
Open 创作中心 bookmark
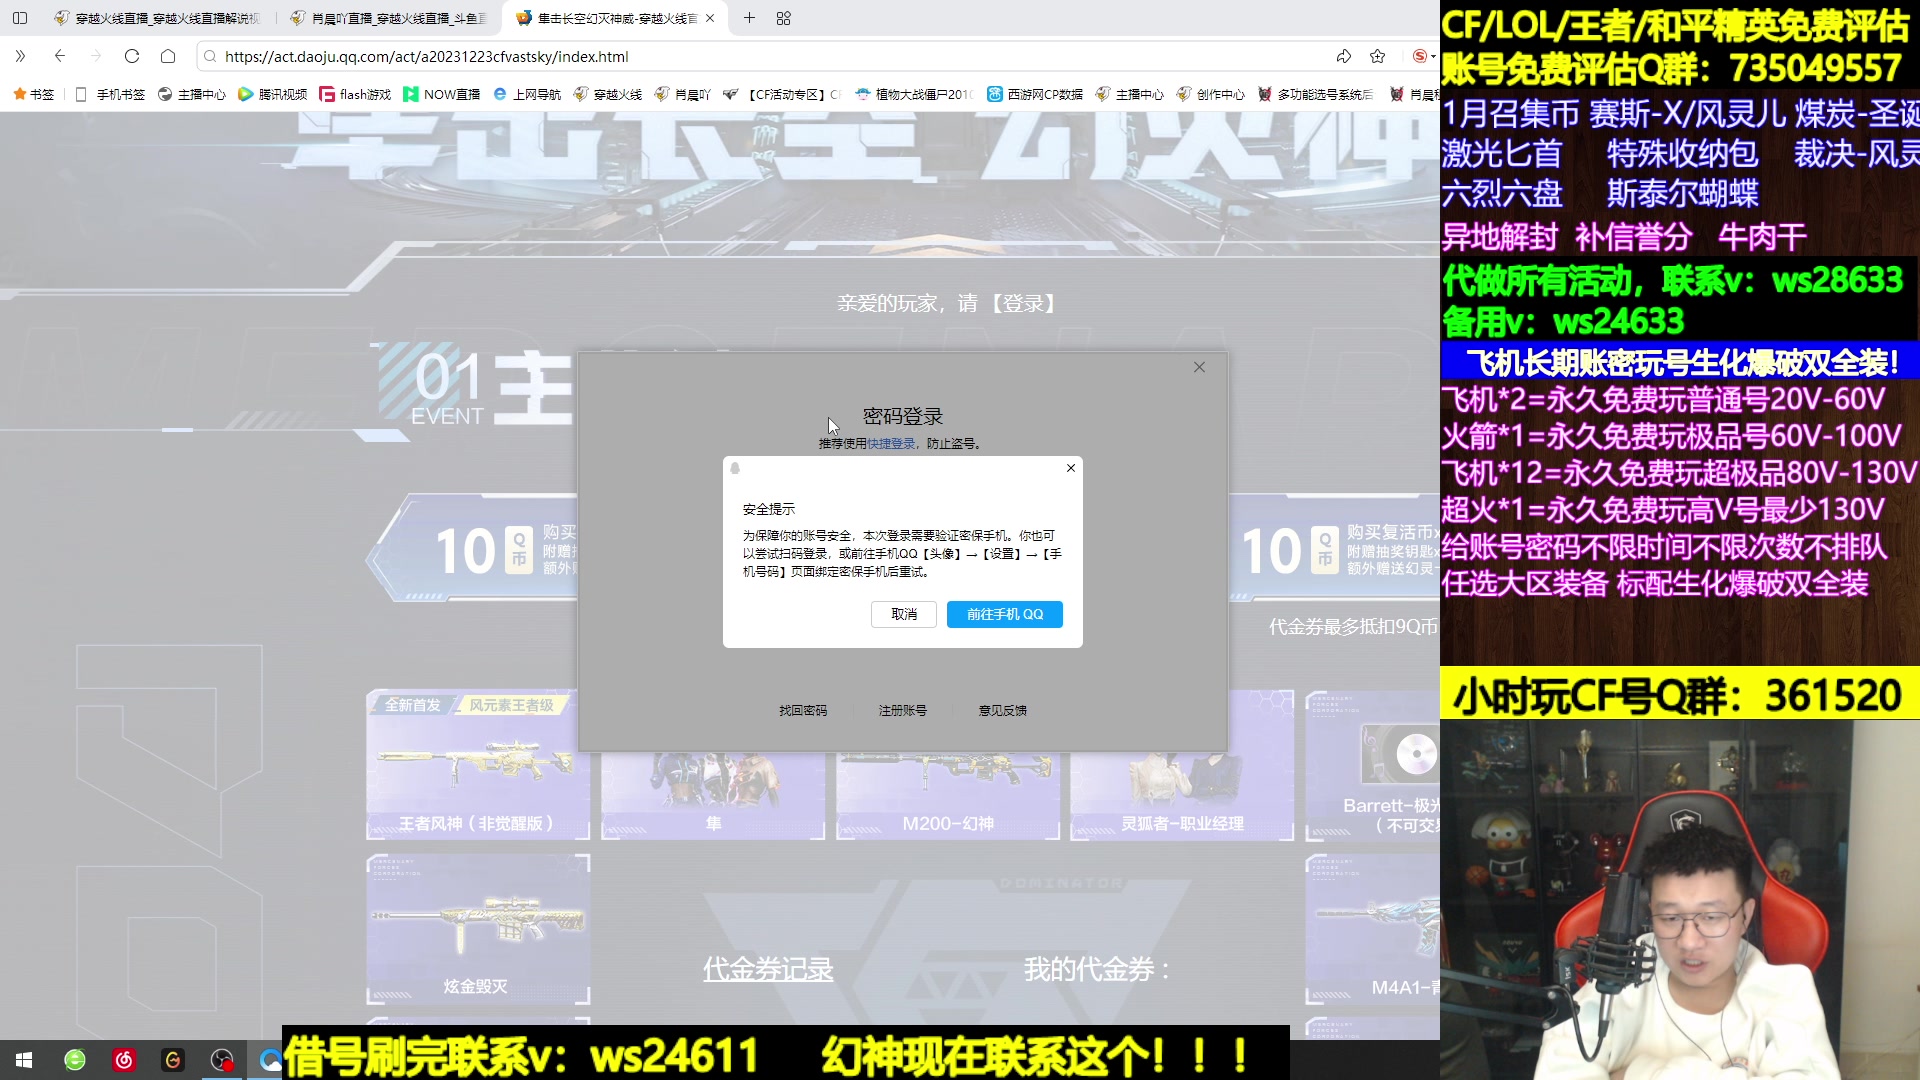[1211, 94]
